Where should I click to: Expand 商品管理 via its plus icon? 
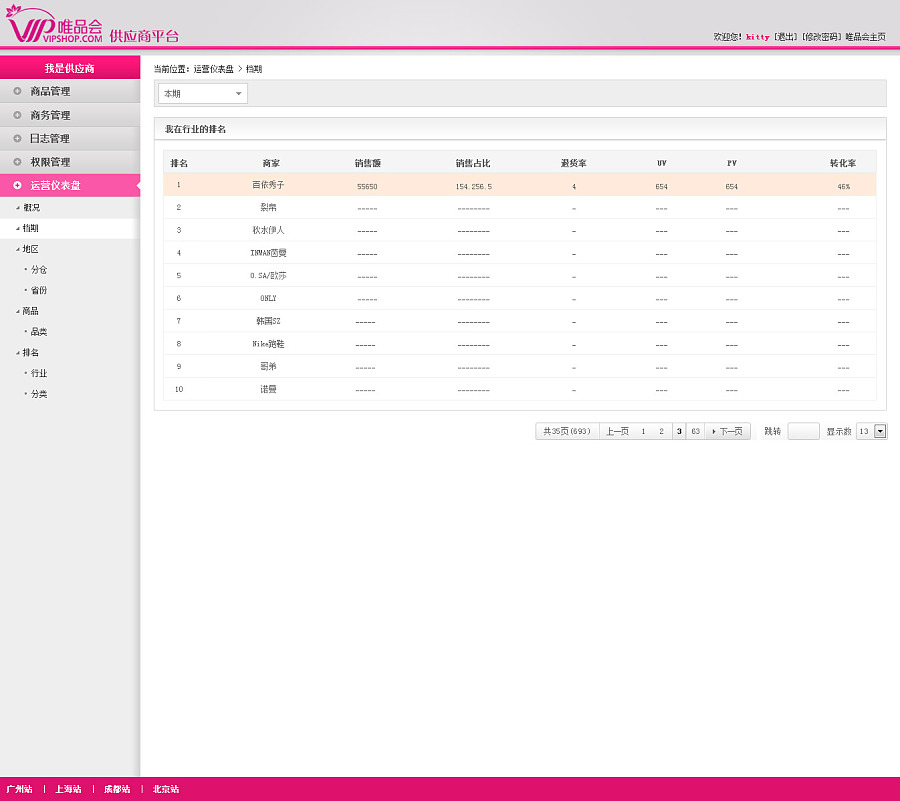(17, 91)
